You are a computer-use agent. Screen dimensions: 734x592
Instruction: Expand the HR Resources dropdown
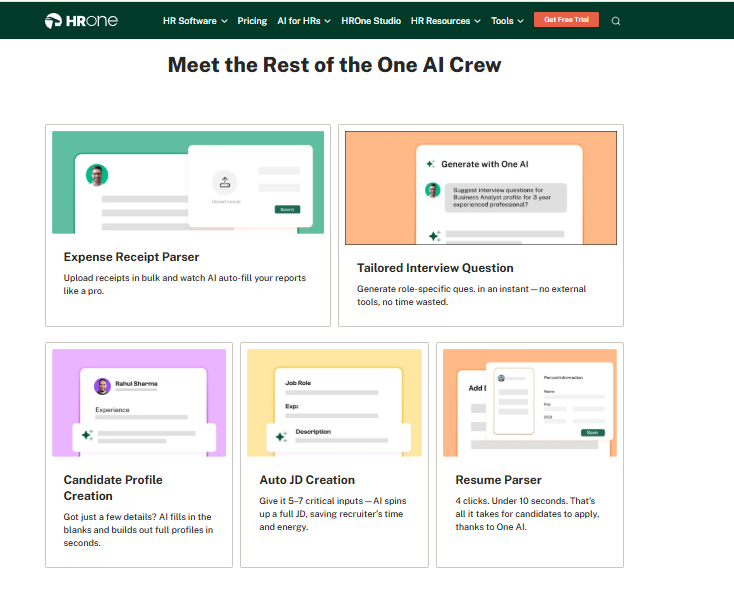click(445, 21)
